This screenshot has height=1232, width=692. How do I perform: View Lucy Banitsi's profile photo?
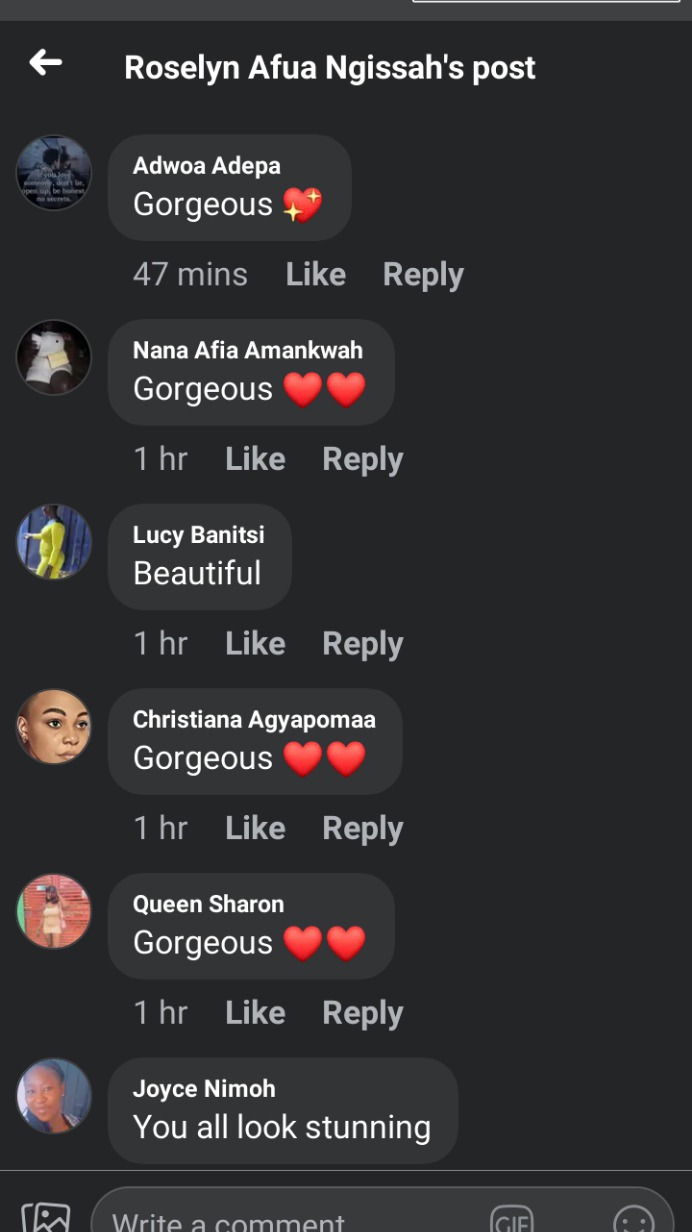[54, 542]
